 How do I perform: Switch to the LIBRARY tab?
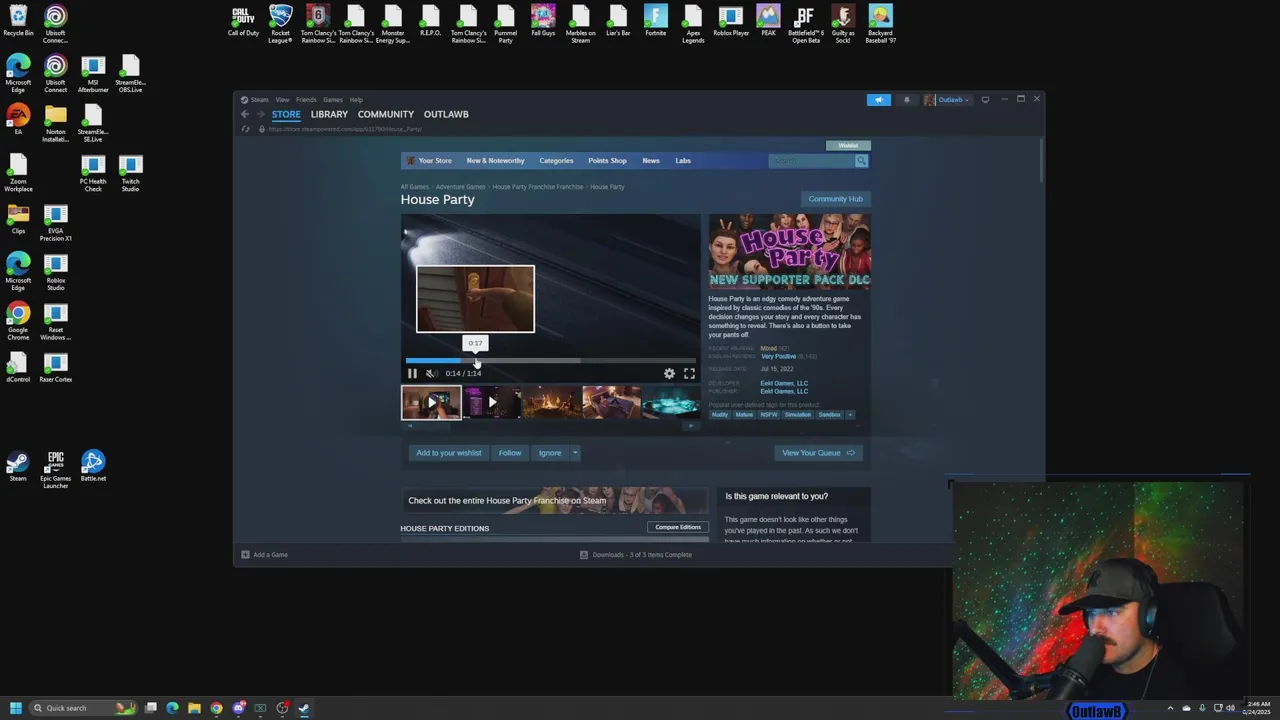[329, 114]
